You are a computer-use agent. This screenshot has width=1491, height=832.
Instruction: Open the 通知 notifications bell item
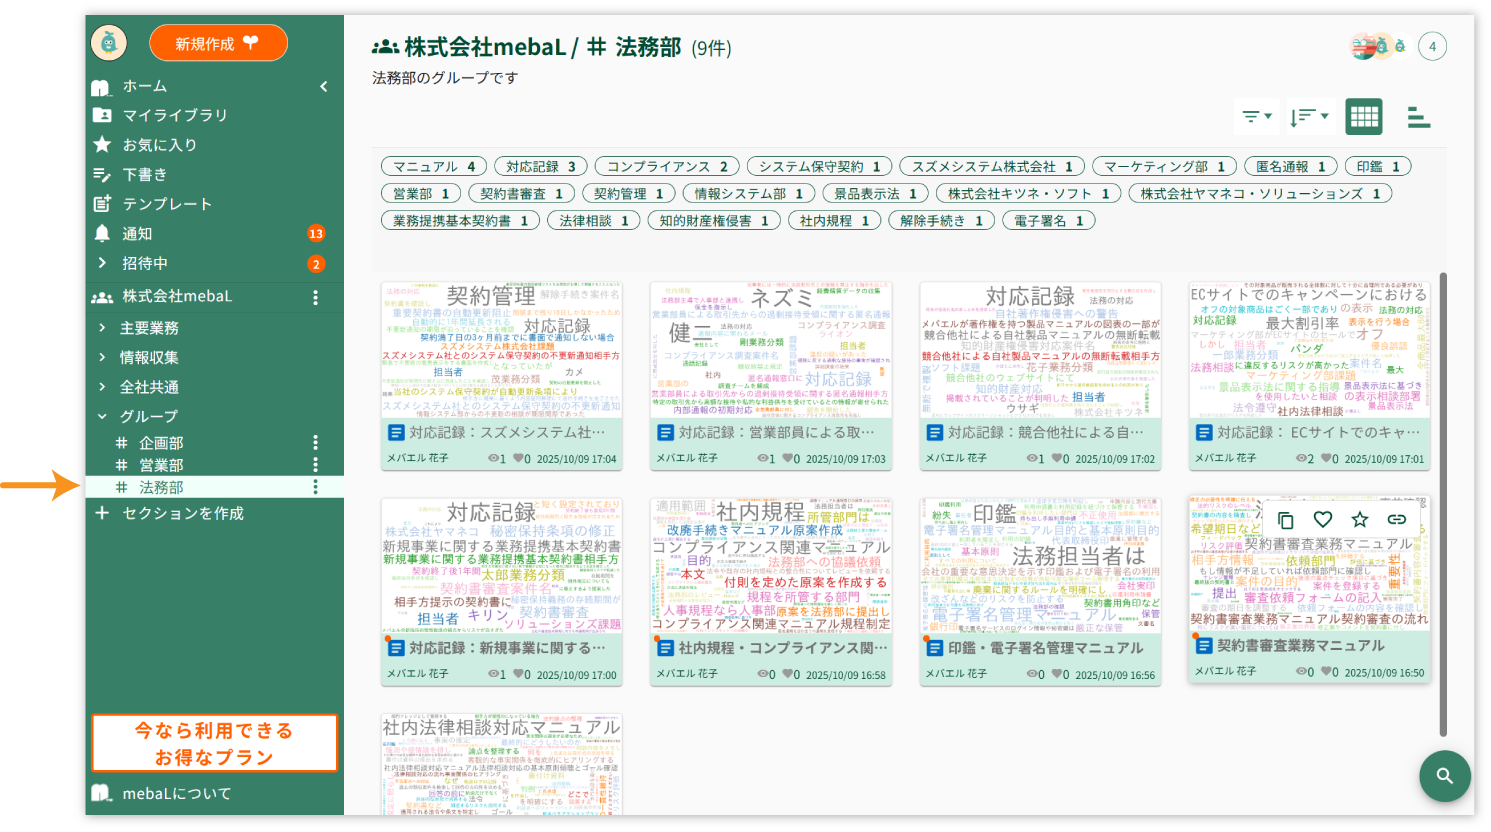click(137, 234)
